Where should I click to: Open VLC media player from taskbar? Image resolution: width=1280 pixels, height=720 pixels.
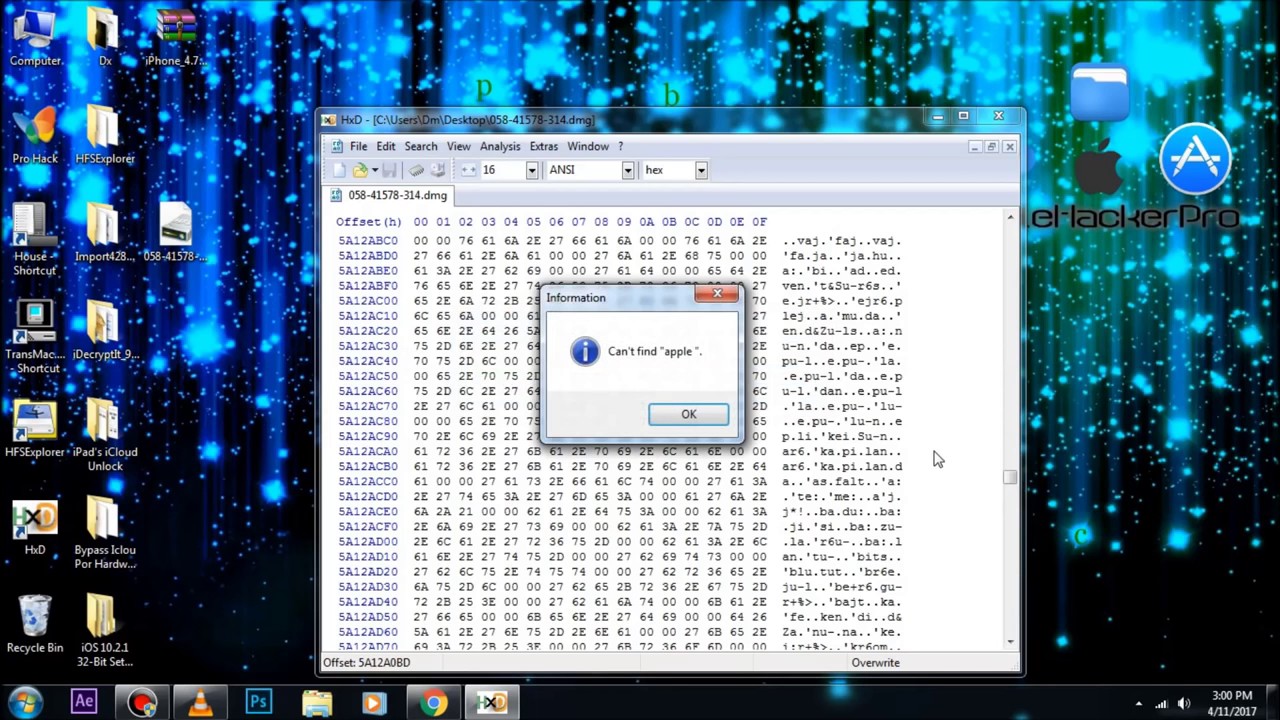[200, 702]
